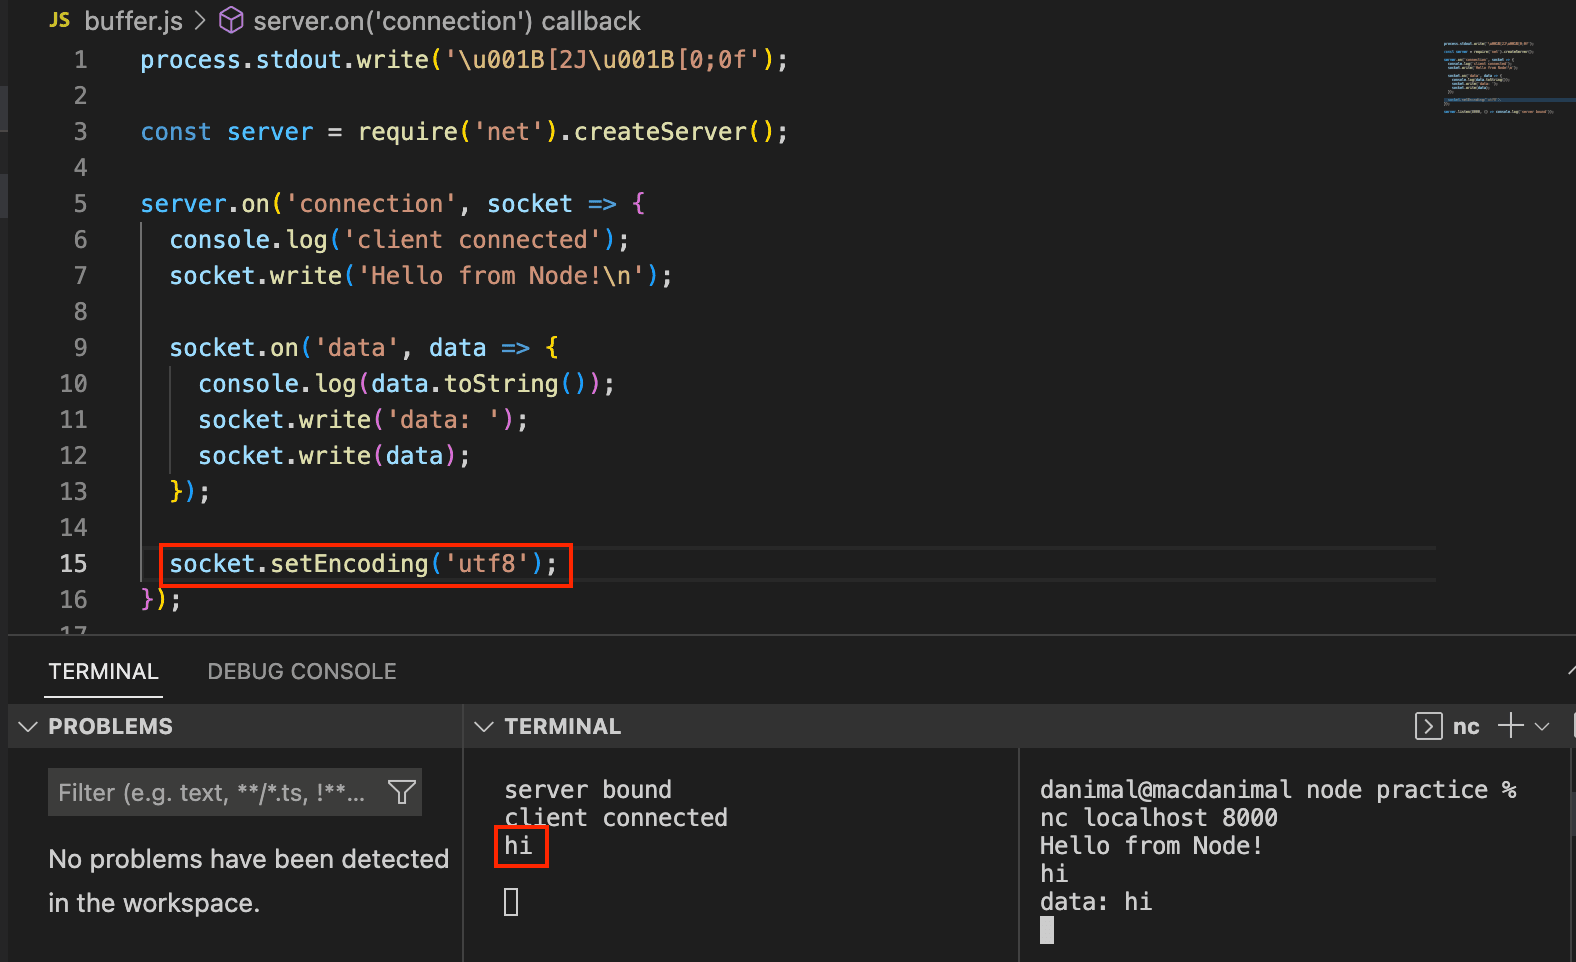Open the launch profile dropdown arrow
Screen dimensions: 1576x962
[x=1542, y=727]
